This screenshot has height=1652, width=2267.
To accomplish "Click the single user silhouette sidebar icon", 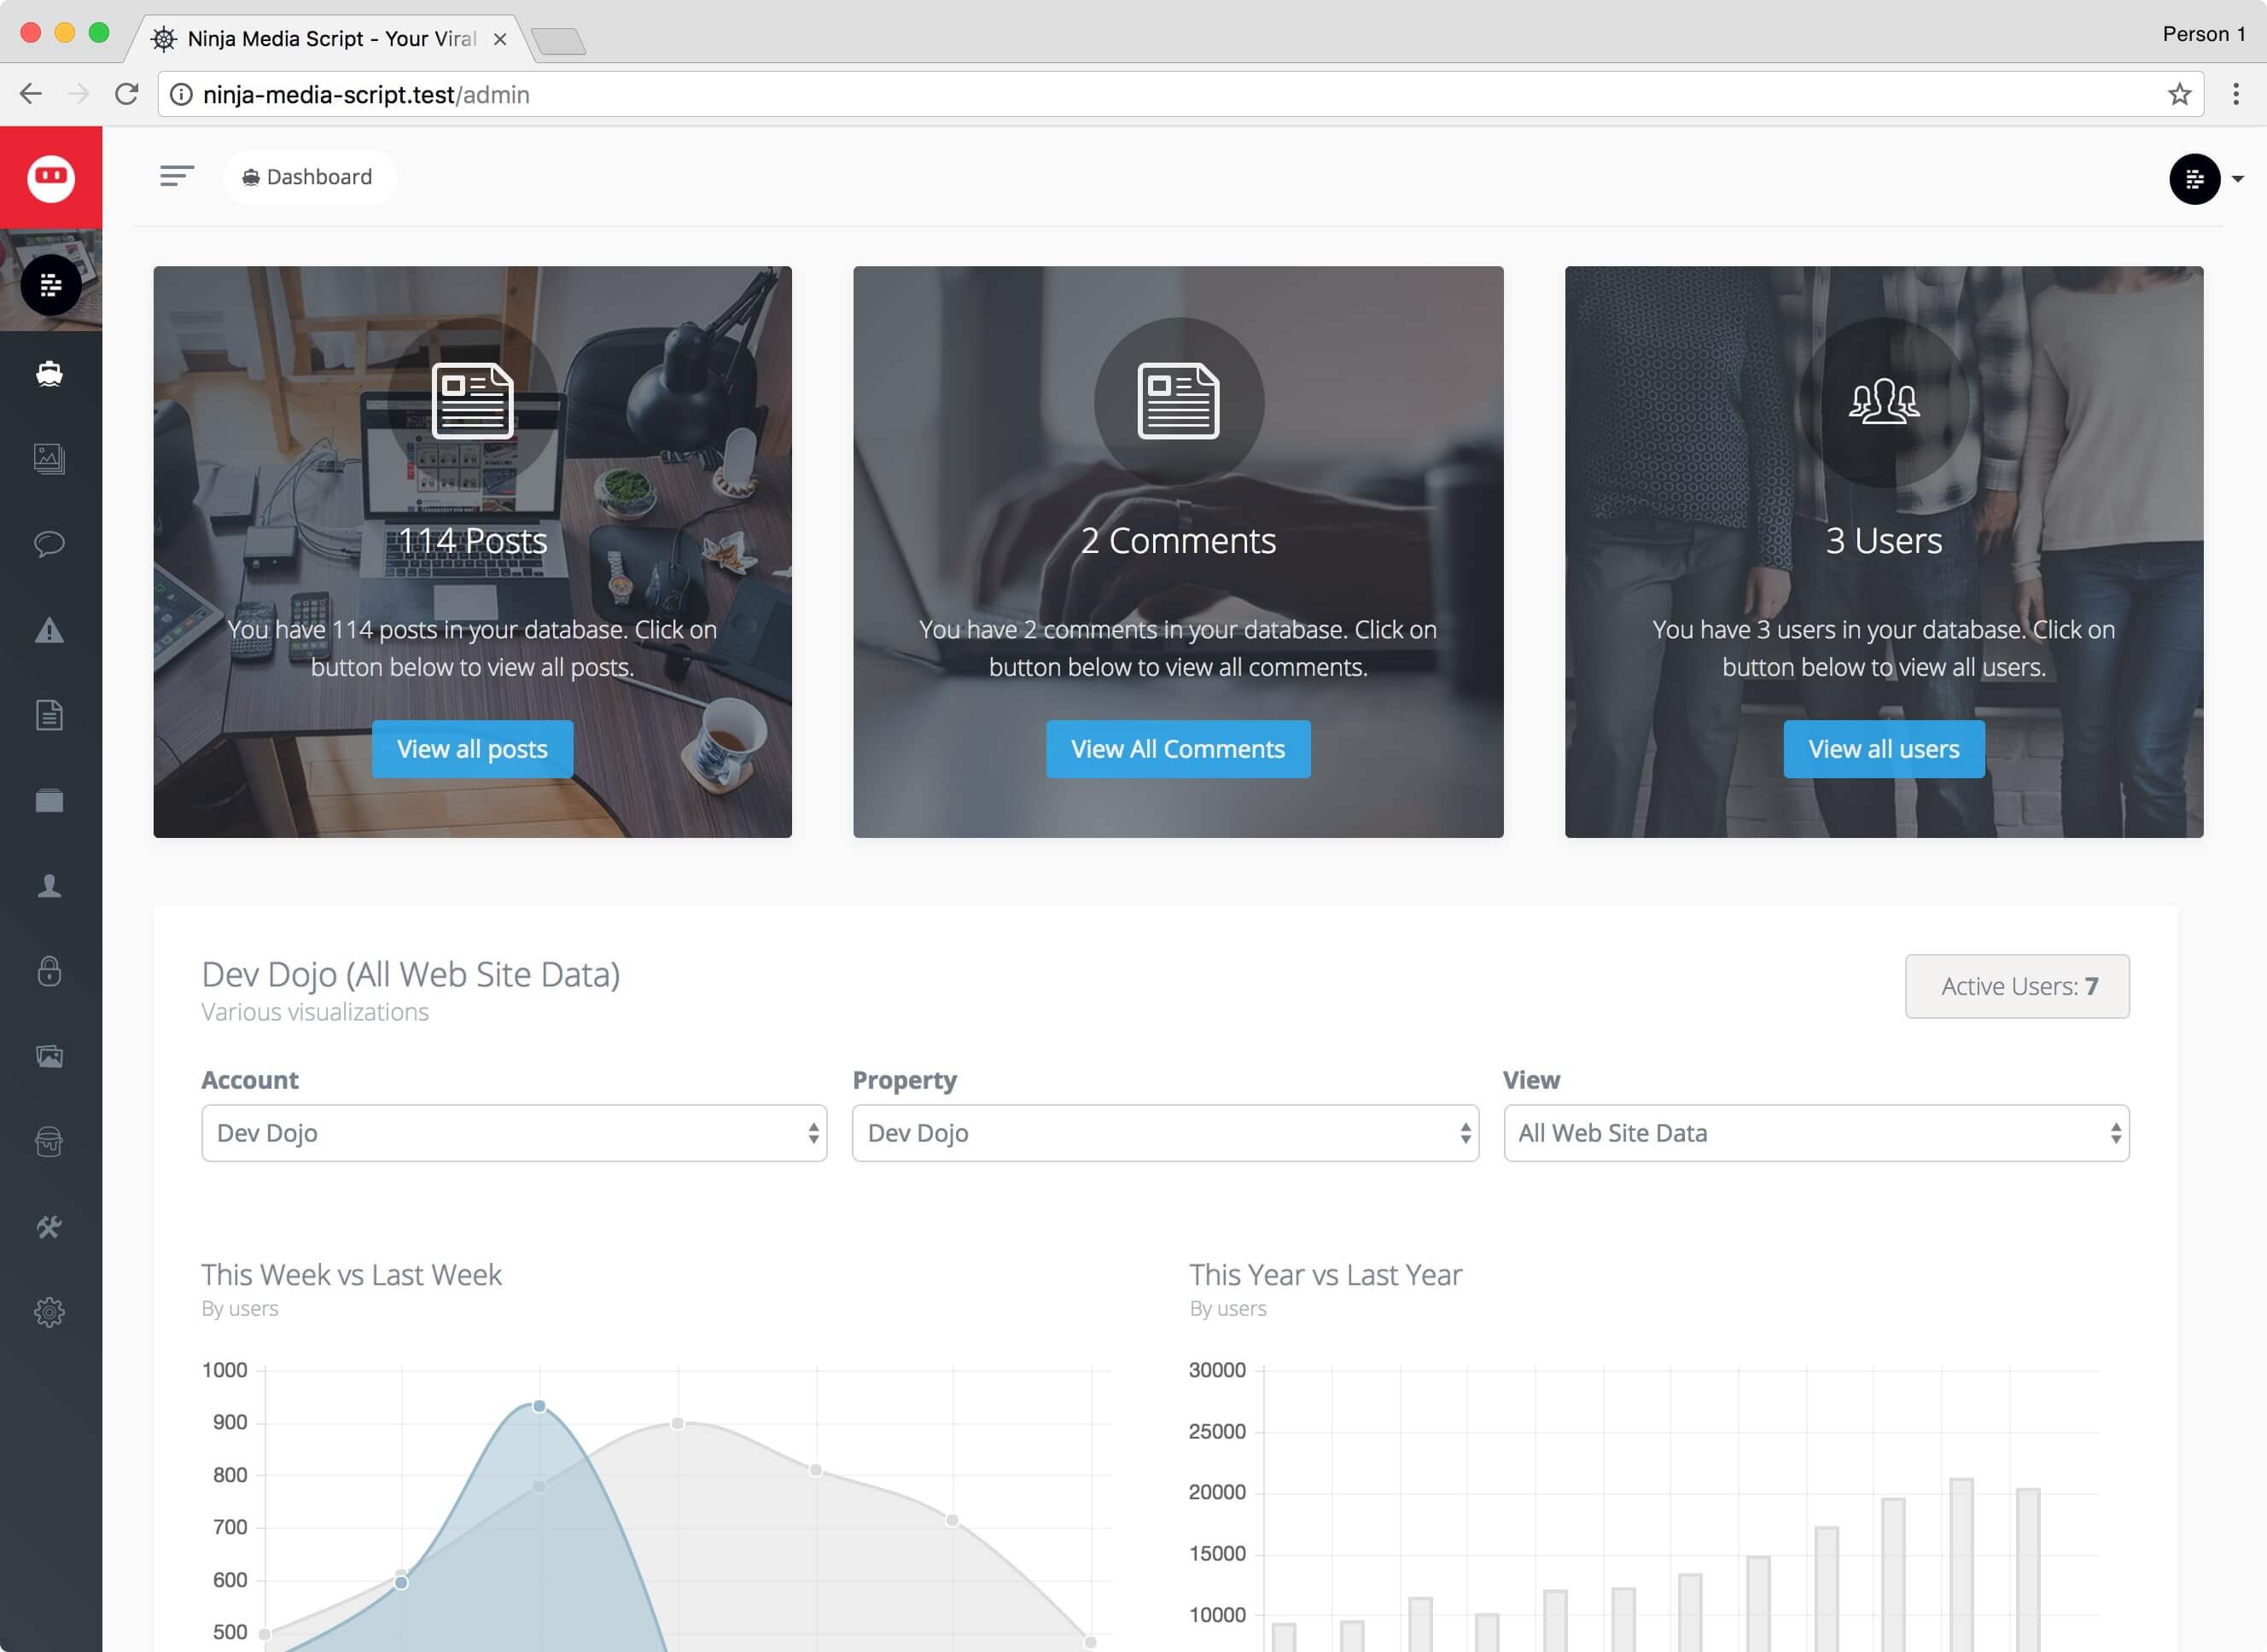I will tap(49, 886).
